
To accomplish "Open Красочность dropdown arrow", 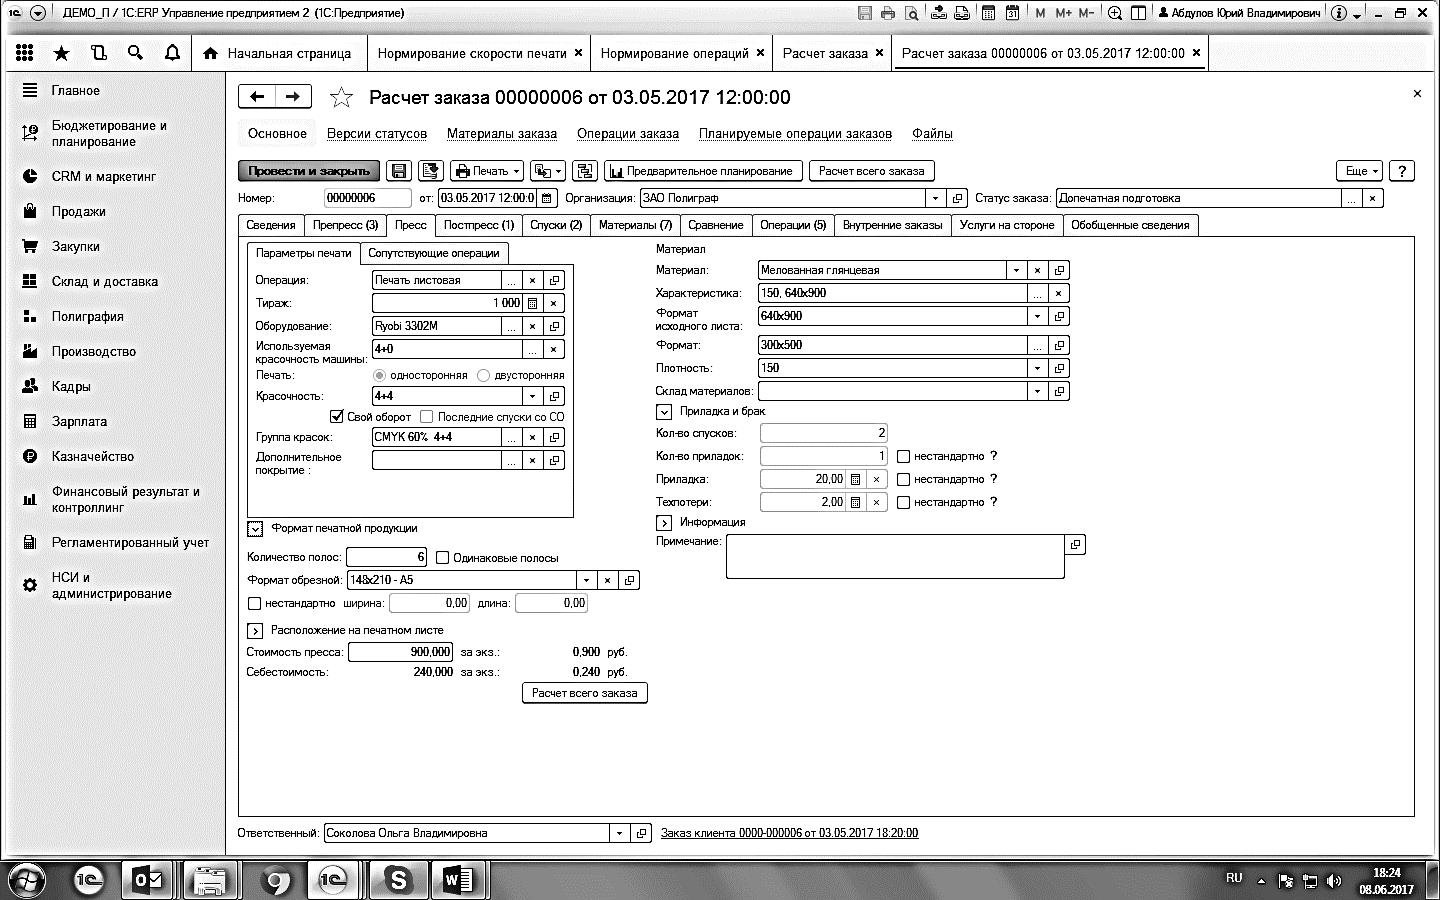I will 533,396.
